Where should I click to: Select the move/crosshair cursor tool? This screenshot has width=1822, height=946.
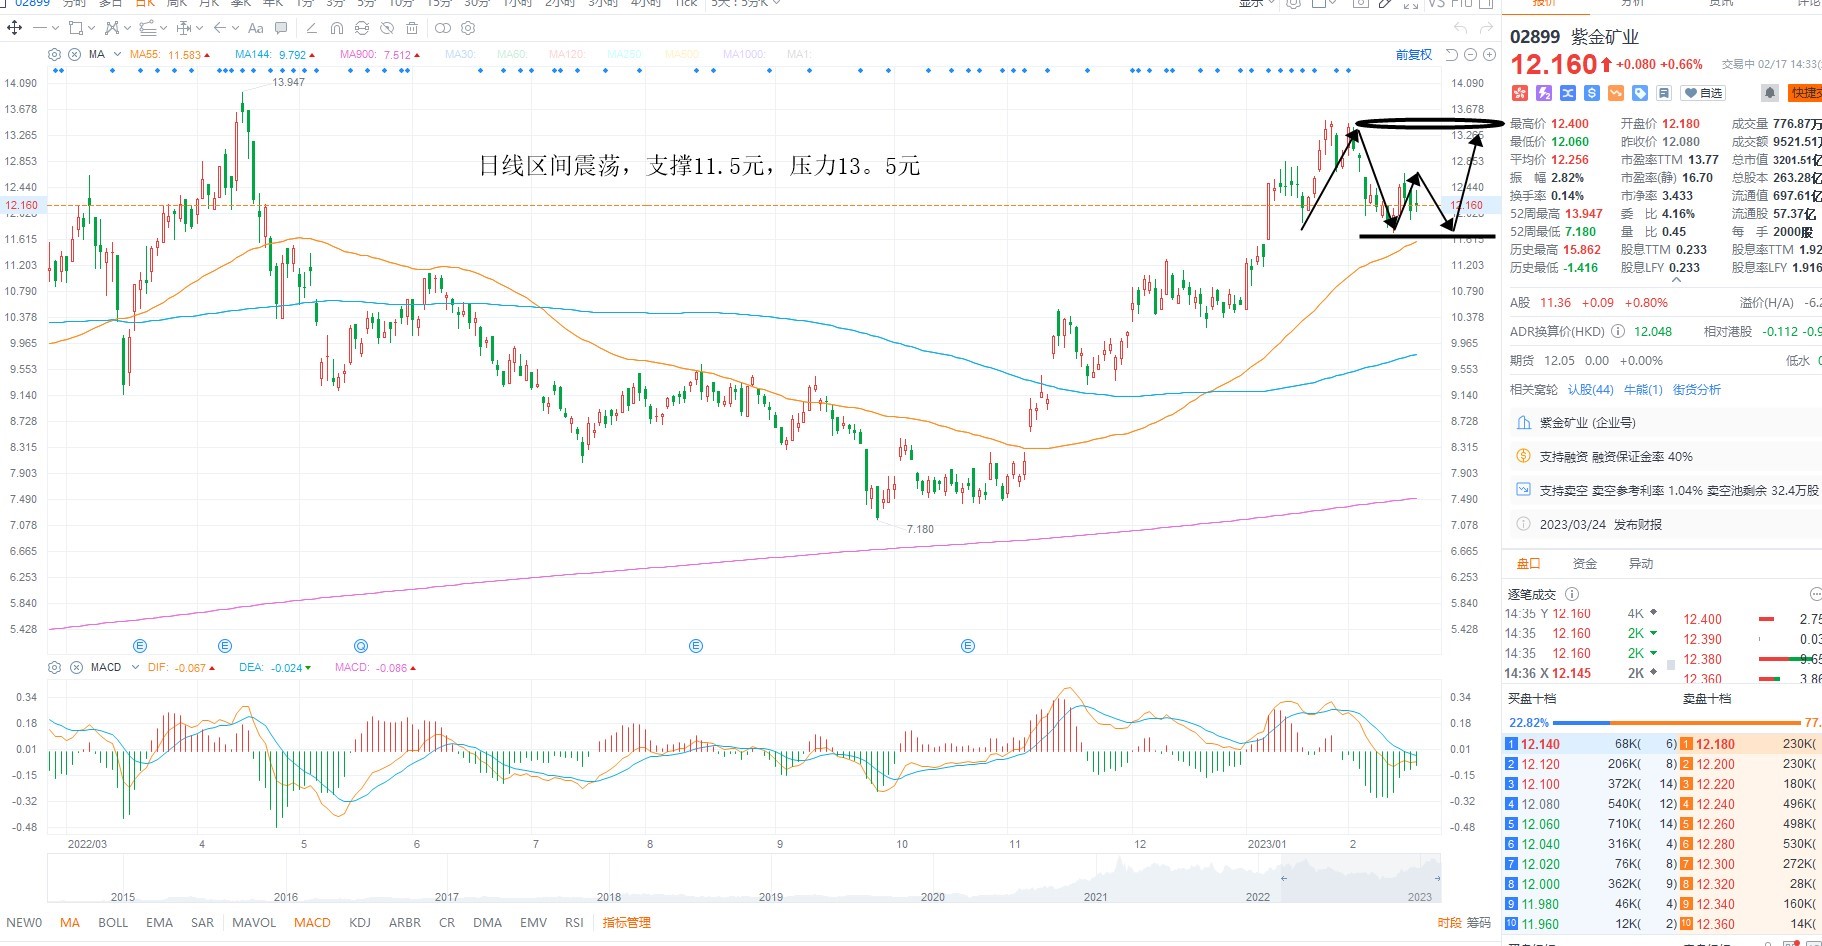[14, 27]
